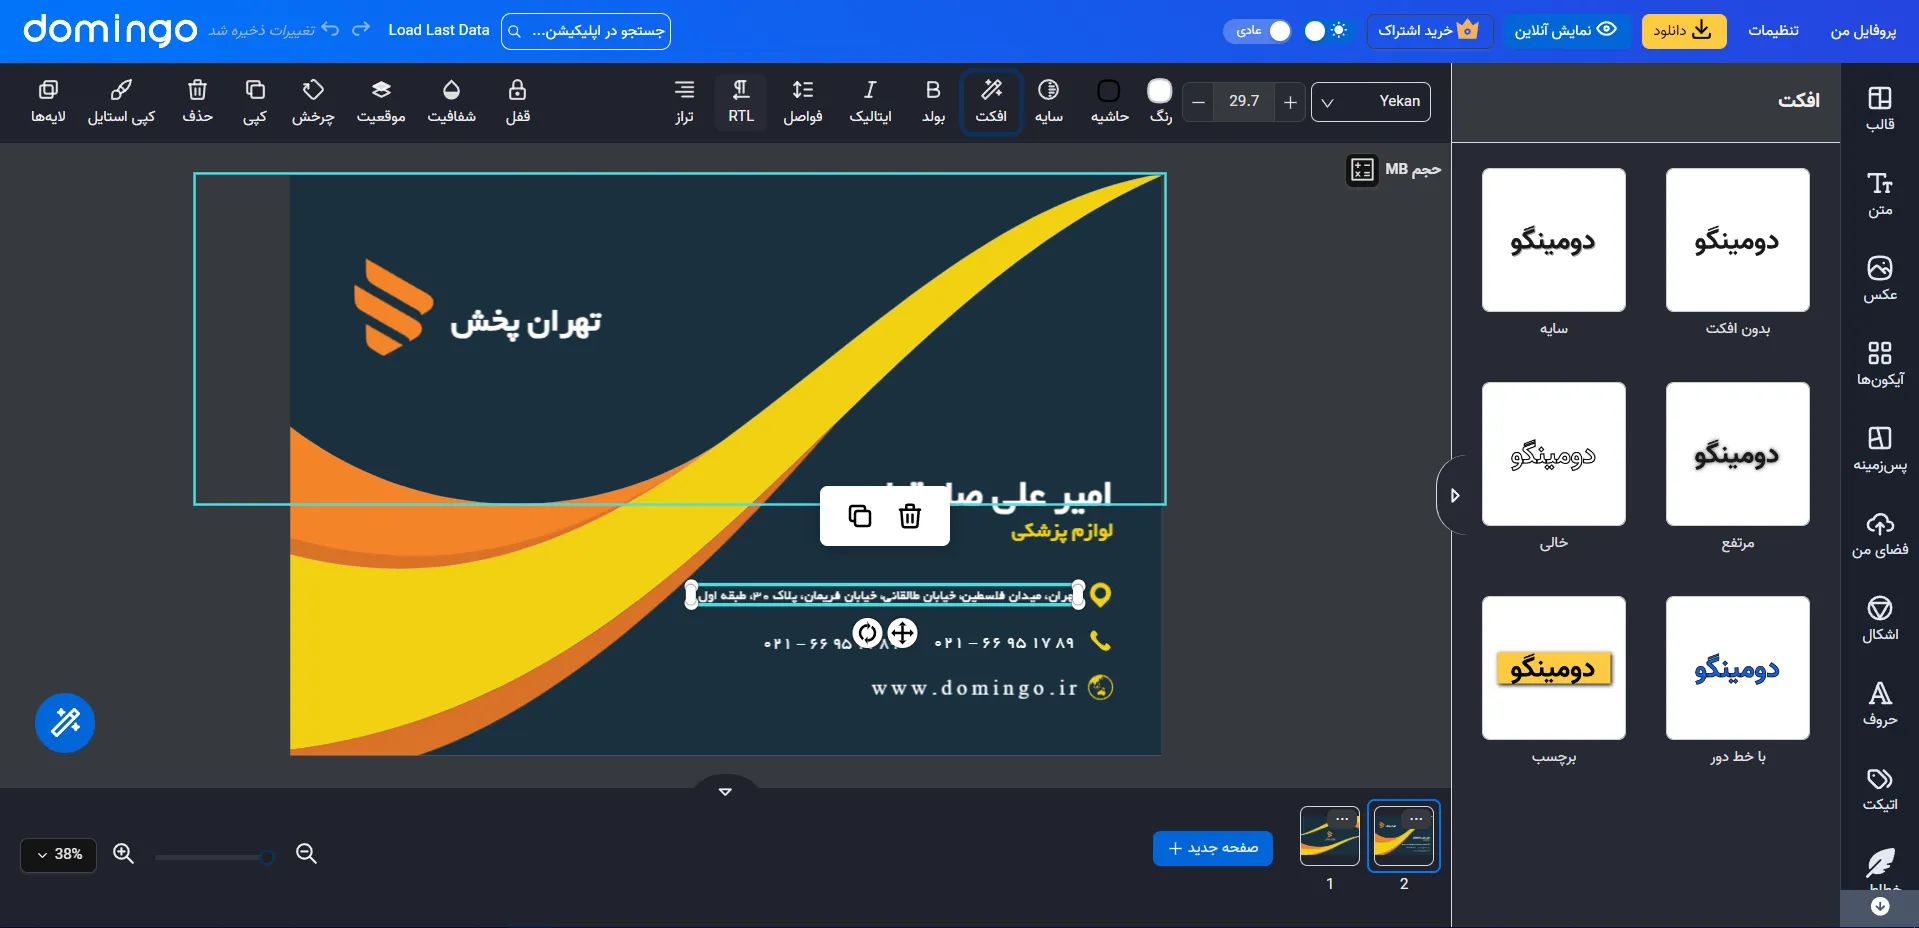
Task: Open the Letters (حروف) sidebar tab
Action: (x=1880, y=704)
